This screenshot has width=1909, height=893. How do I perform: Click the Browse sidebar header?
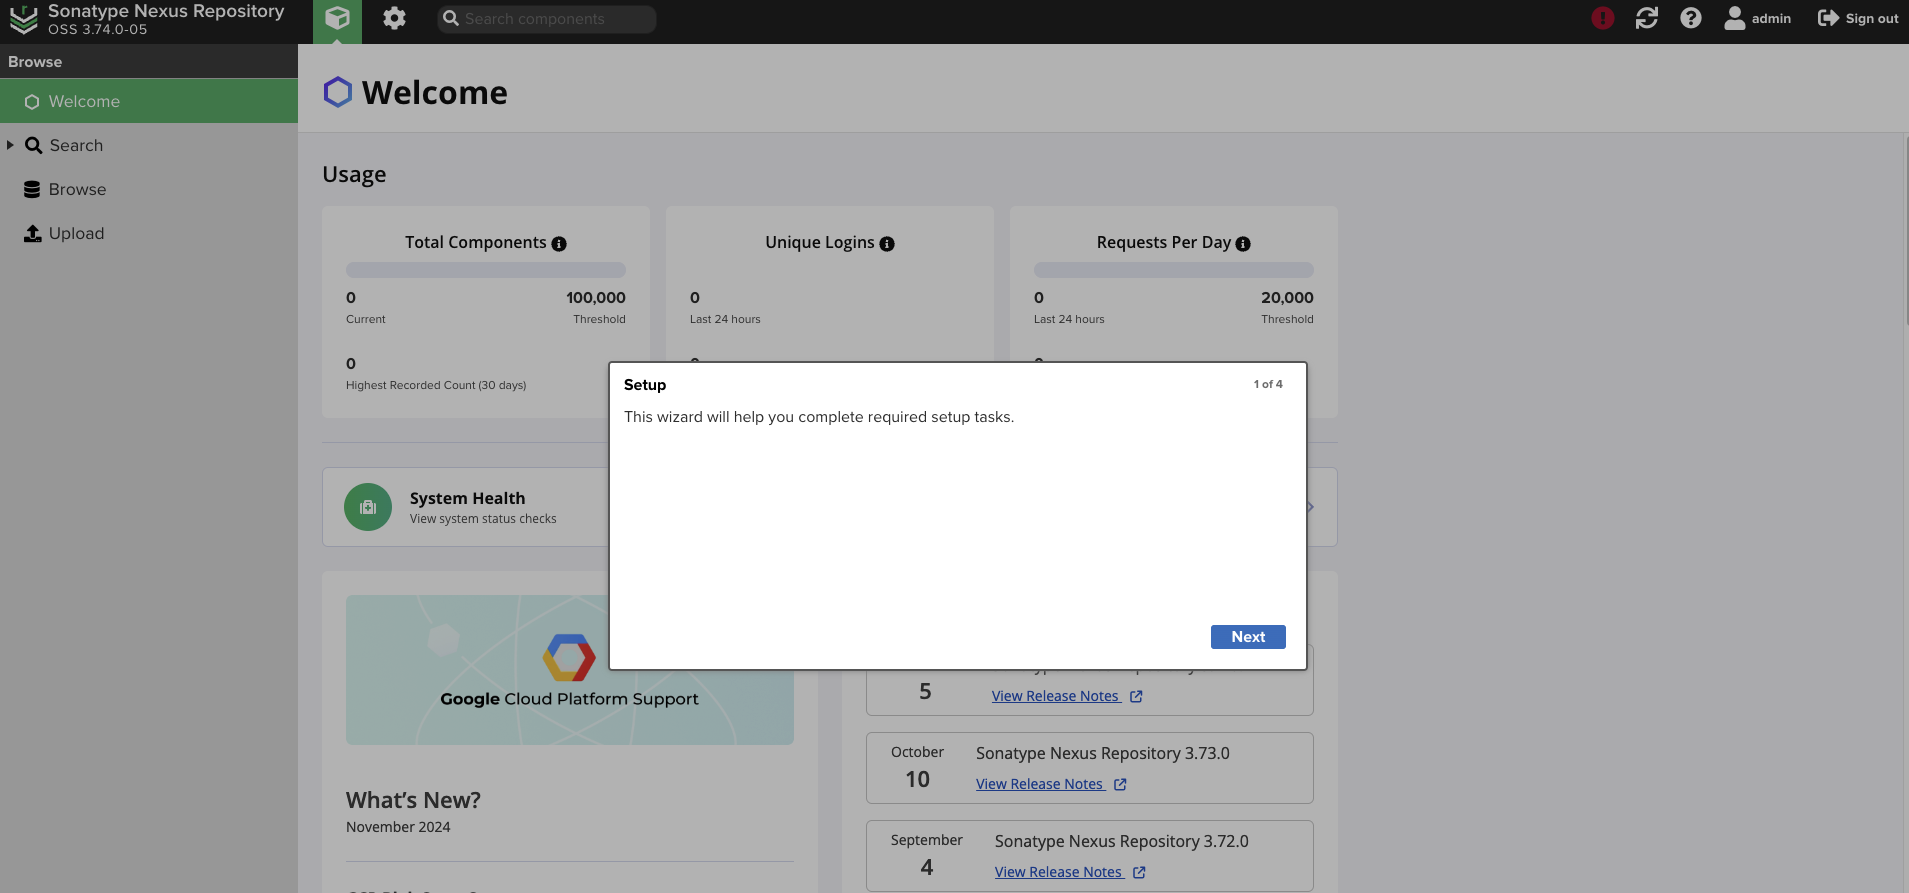pyautogui.click(x=149, y=61)
